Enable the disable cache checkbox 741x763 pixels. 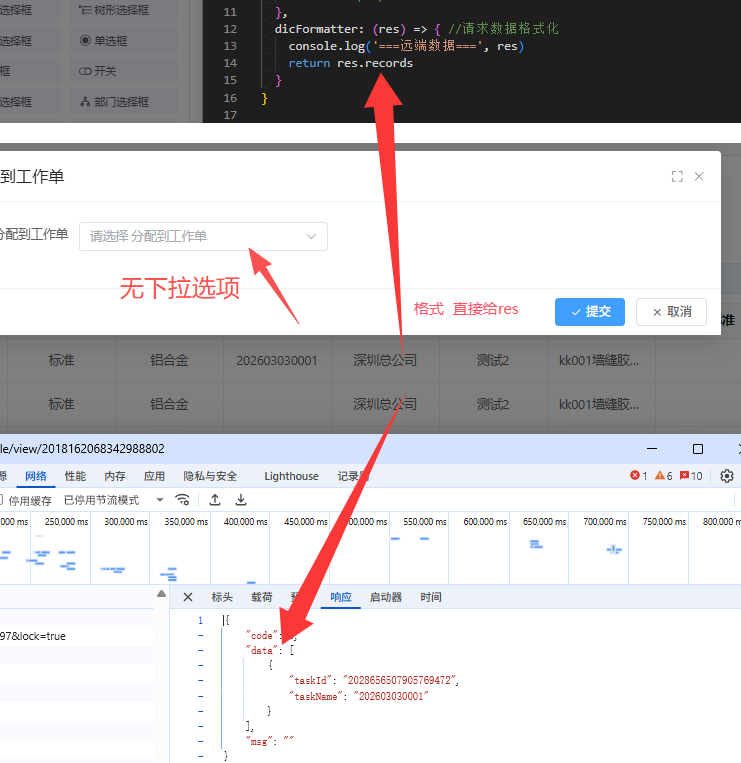(x=3, y=500)
